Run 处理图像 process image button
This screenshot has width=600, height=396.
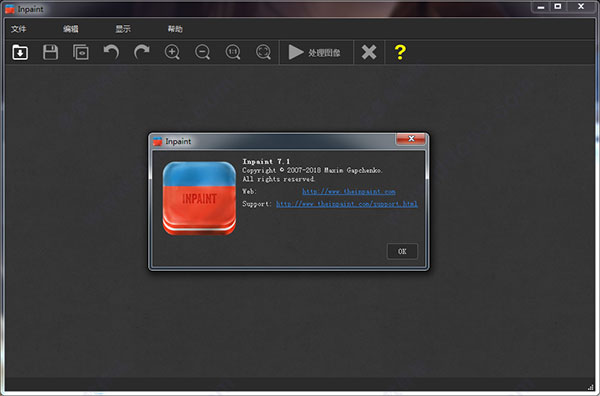pyautogui.click(x=315, y=52)
